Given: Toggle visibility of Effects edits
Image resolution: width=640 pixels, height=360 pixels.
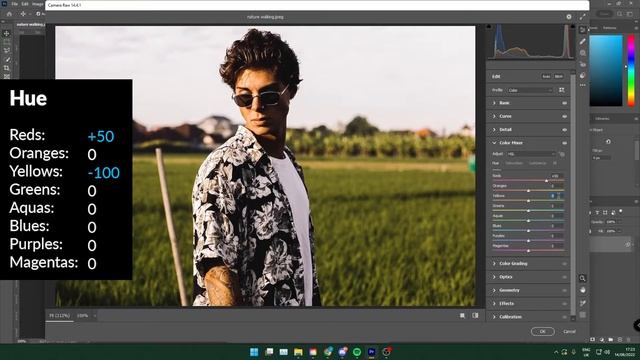Looking at the screenshot, I should click(x=564, y=304).
